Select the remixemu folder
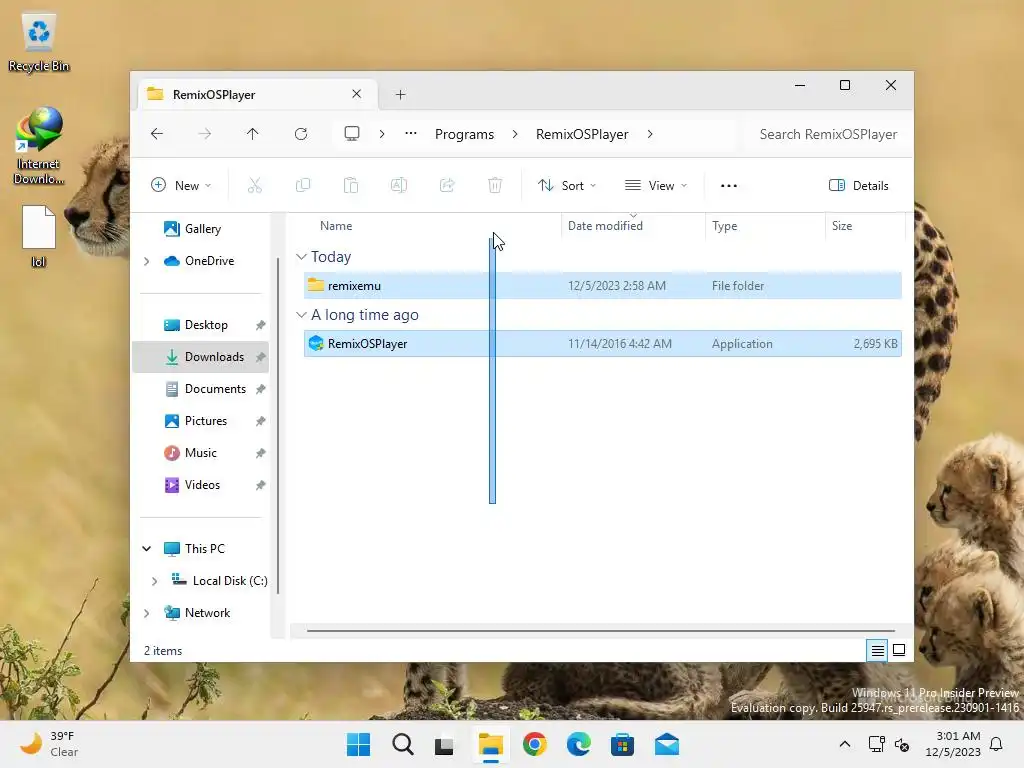The image size is (1024, 768). pyautogui.click(x=603, y=285)
